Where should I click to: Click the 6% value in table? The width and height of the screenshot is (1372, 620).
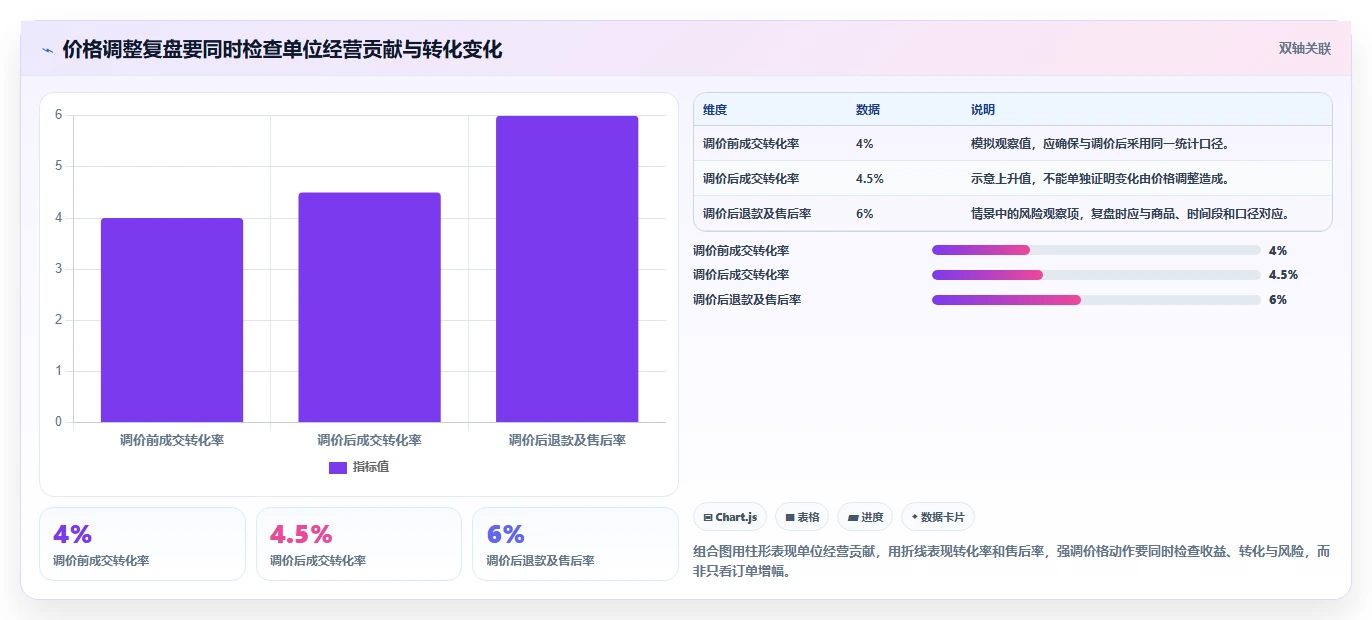pos(865,214)
